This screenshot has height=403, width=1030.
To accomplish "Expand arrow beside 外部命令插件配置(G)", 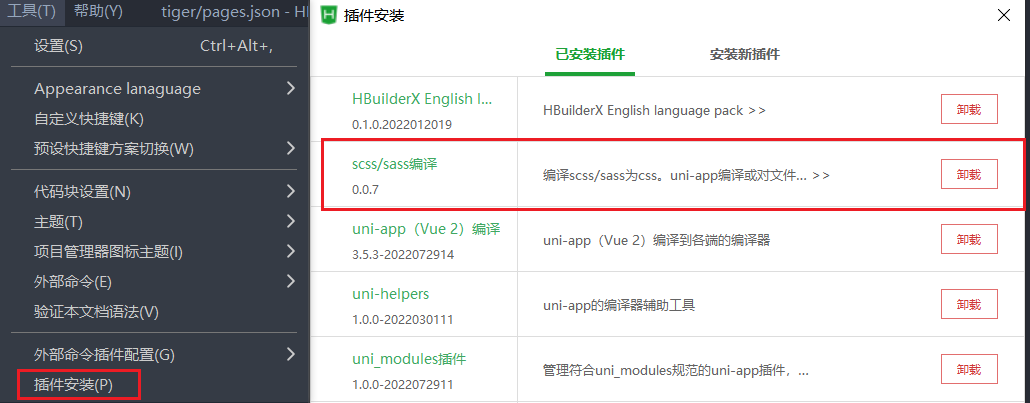I will [x=291, y=354].
